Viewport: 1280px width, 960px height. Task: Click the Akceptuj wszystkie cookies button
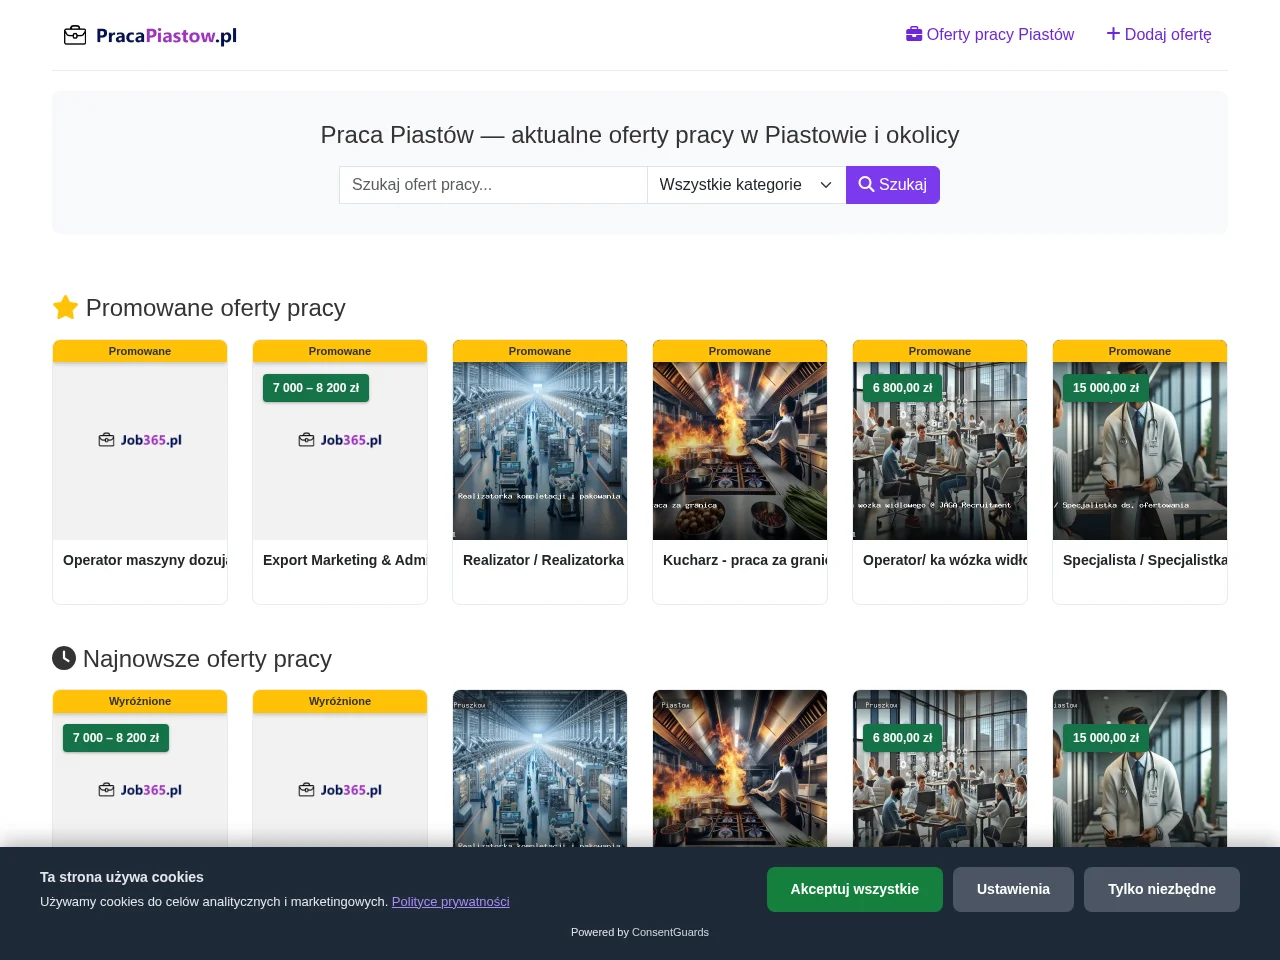tap(855, 889)
